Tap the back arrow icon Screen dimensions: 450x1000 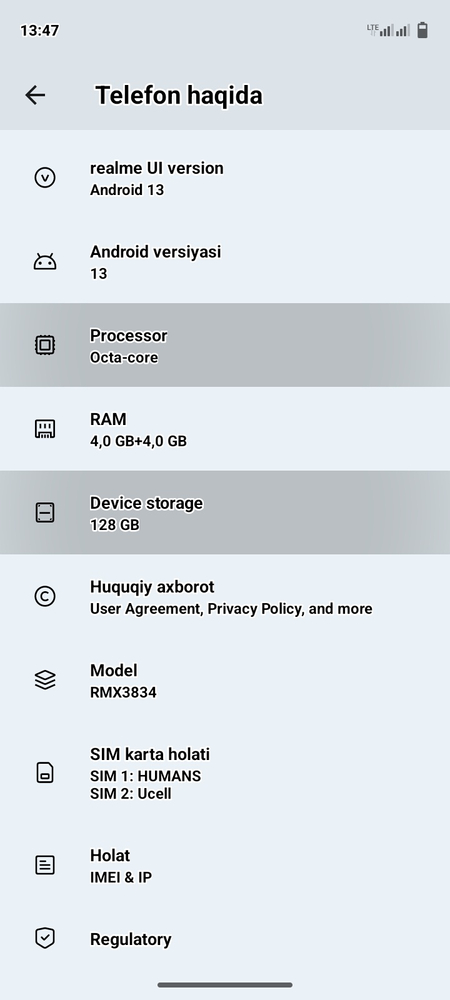pyautogui.click(x=35, y=95)
